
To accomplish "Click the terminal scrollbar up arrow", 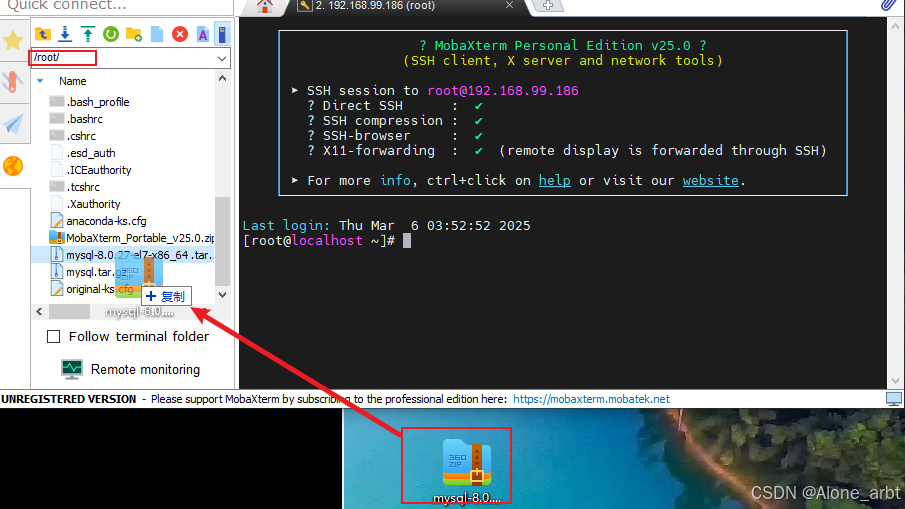I will point(895,26).
